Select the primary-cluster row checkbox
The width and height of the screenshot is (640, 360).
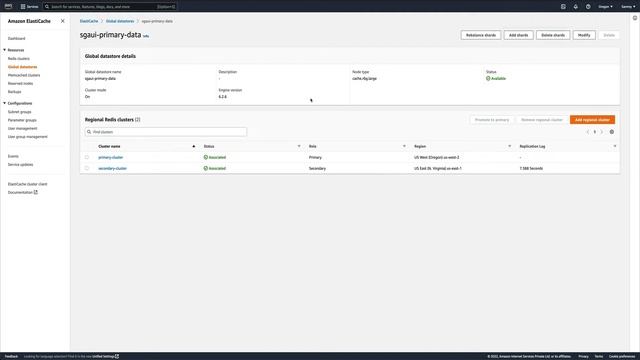click(x=87, y=157)
